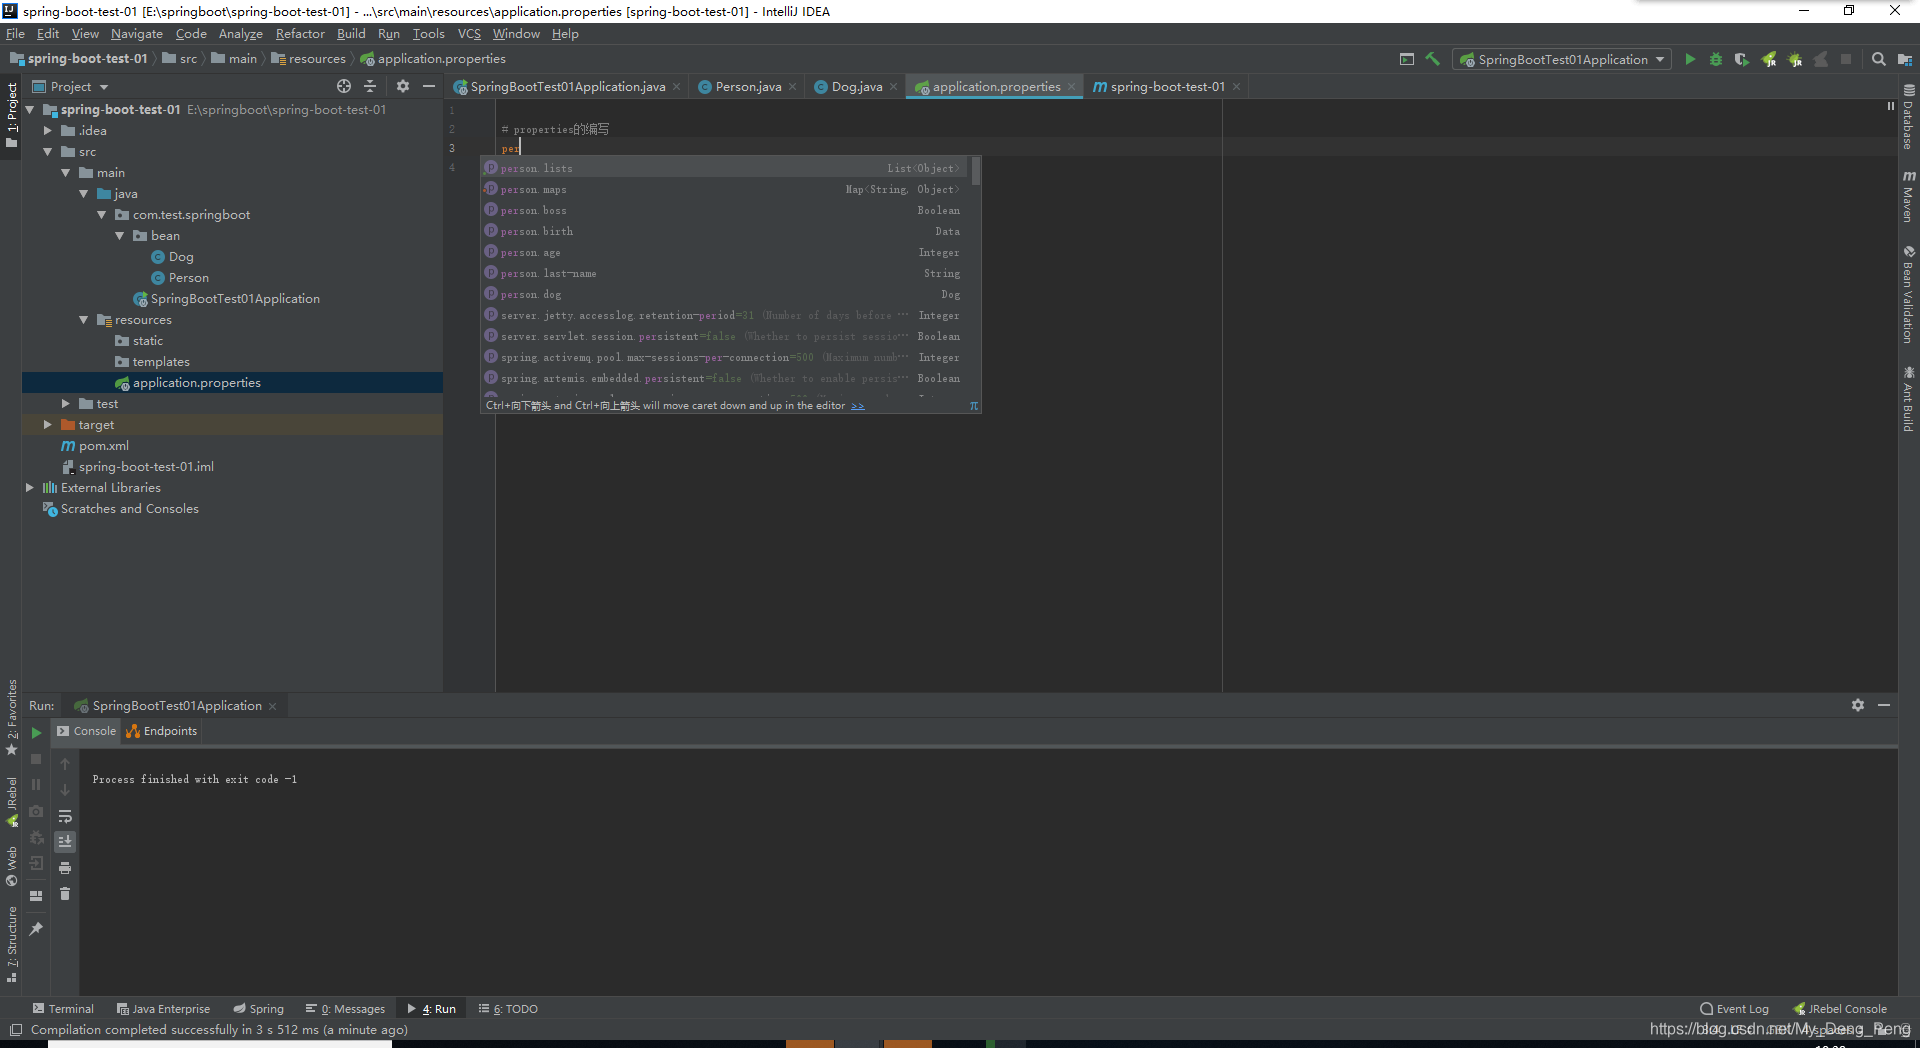Screen dimensions: 1920x1048
Task: Select pom.xml in project tree
Action: [103, 446]
